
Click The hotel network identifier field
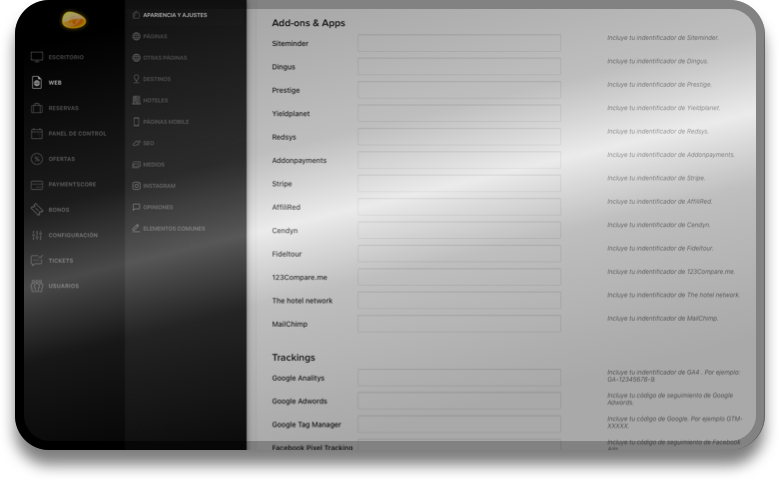tap(459, 300)
